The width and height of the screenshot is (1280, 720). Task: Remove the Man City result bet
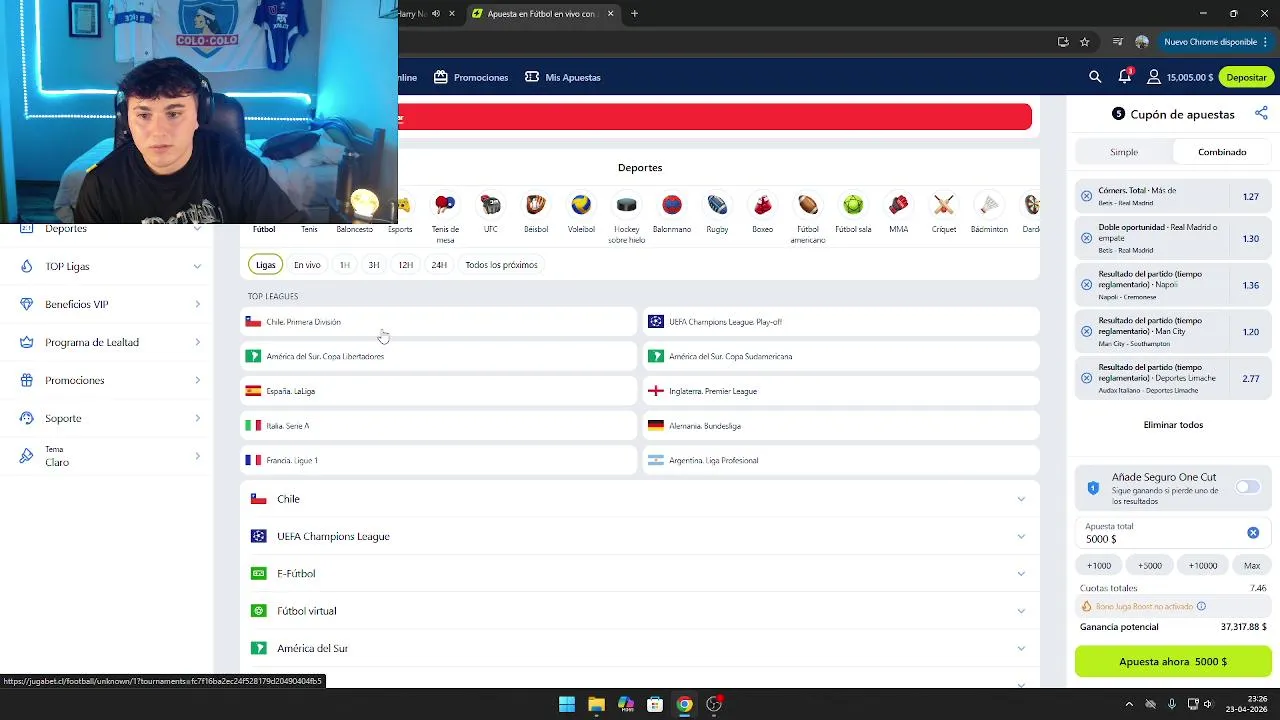click(1087, 332)
